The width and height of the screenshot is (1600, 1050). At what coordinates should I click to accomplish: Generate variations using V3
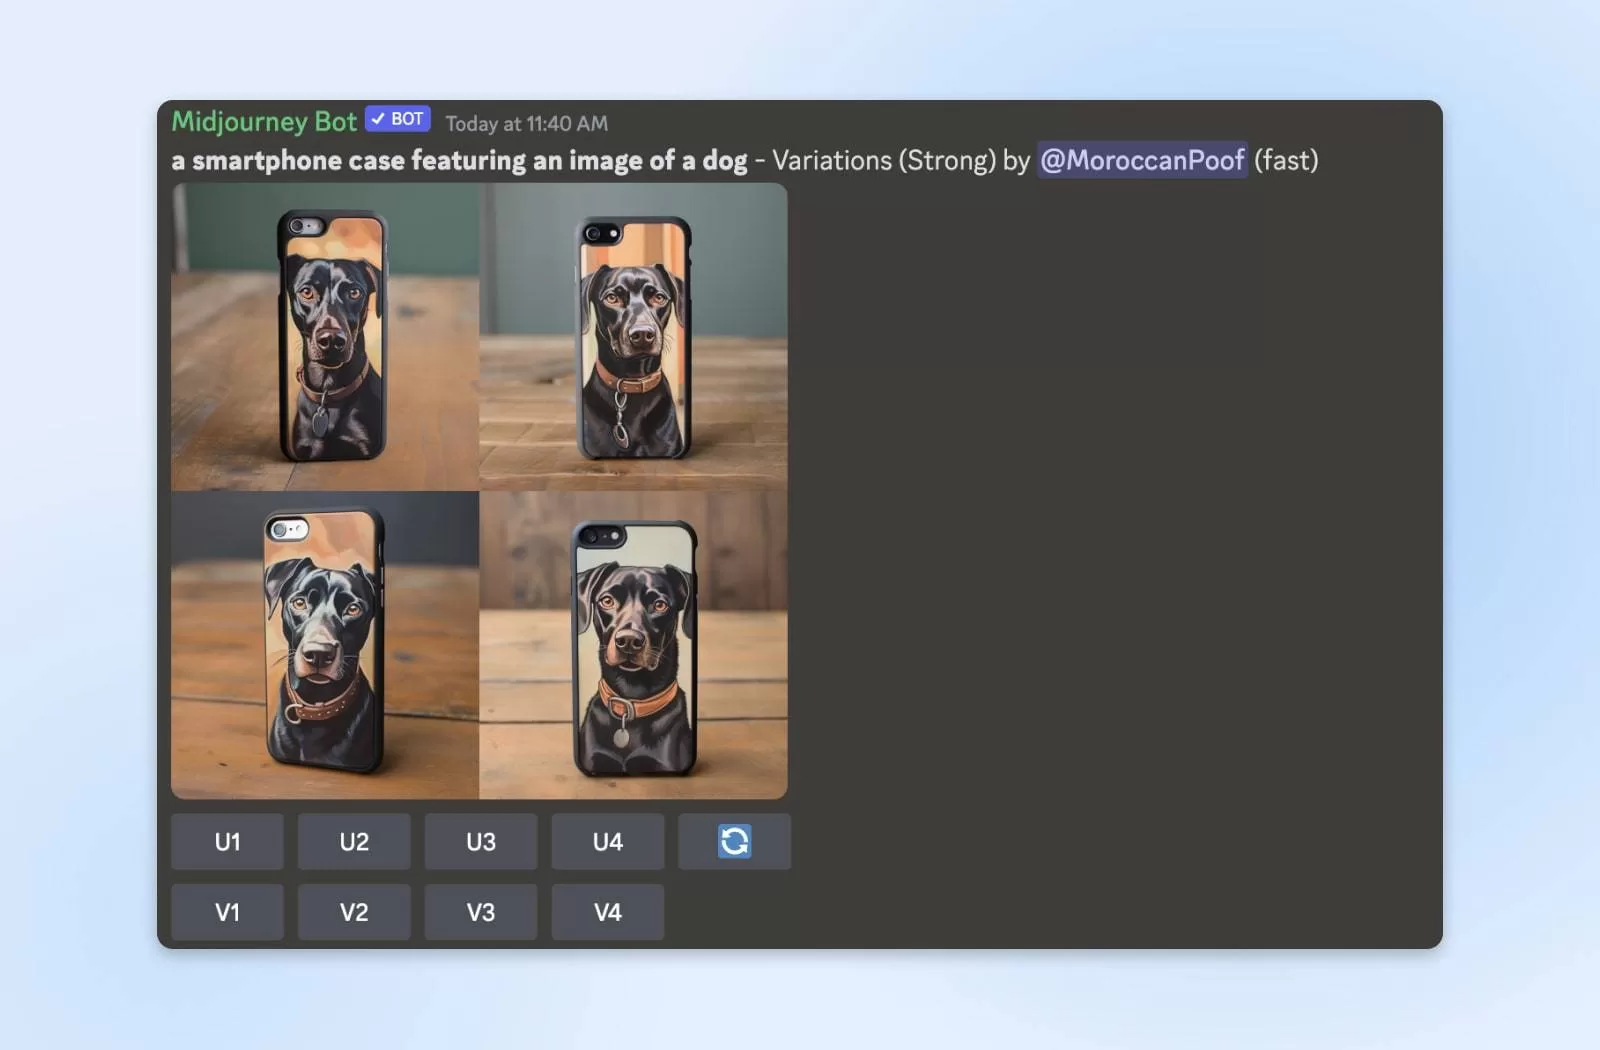[x=480, y=912]
